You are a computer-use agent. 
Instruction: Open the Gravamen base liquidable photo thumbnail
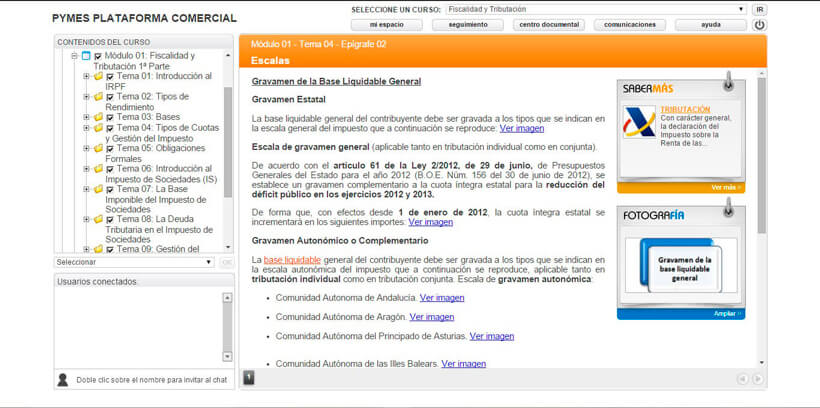click(681, 266)
